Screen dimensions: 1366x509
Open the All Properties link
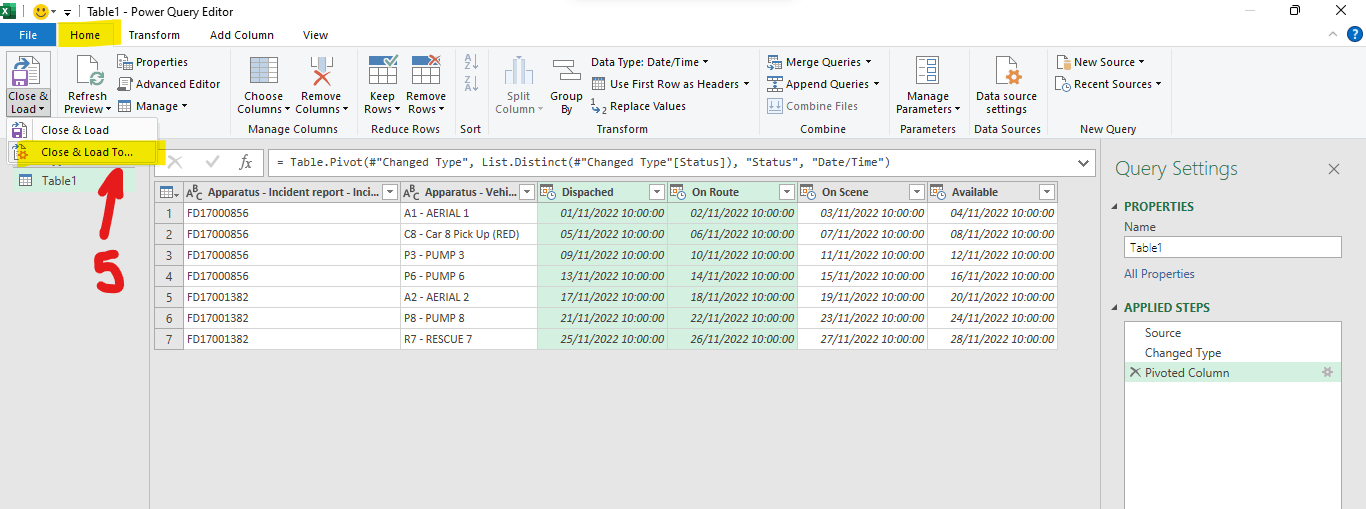point(1159,274)
